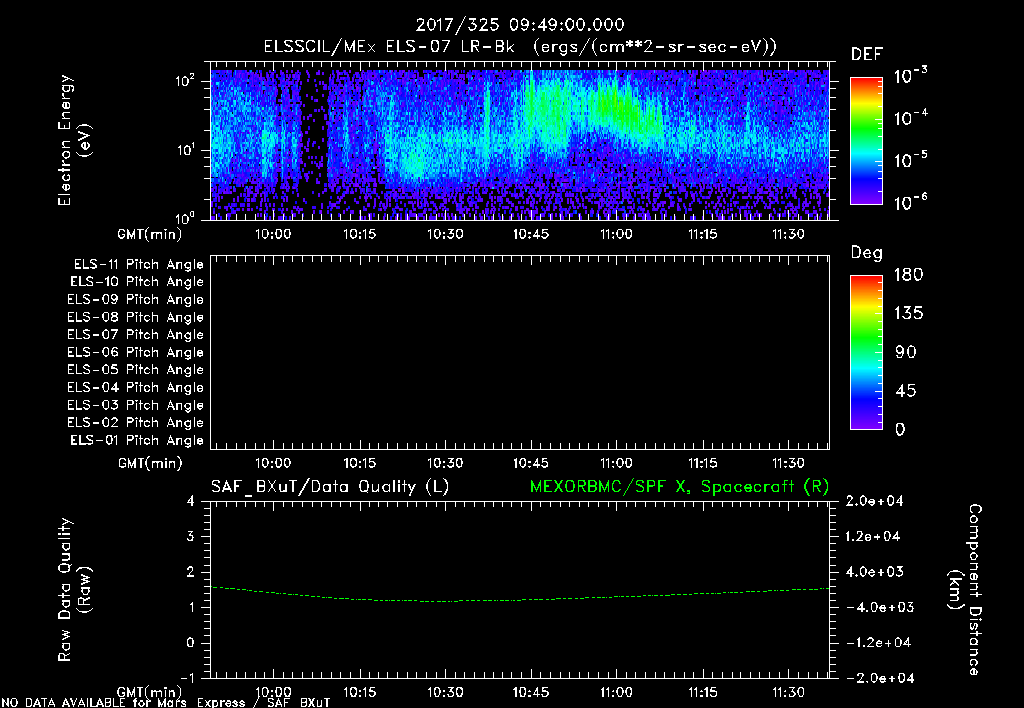
Task: Click 11:15 tick label under pitch angle panel
Action: (702, 463)
